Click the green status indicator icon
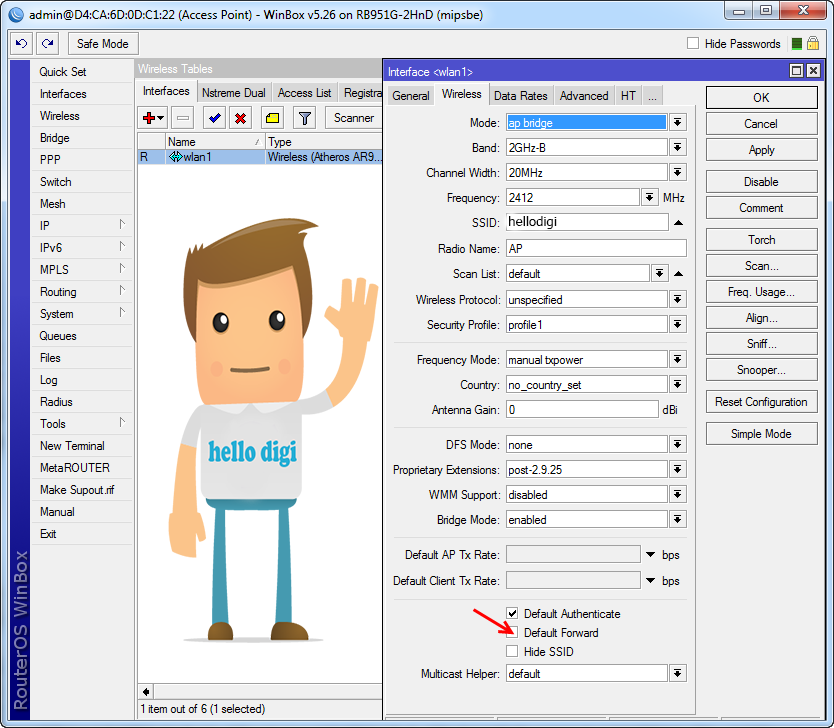 (x=796, y=44)
